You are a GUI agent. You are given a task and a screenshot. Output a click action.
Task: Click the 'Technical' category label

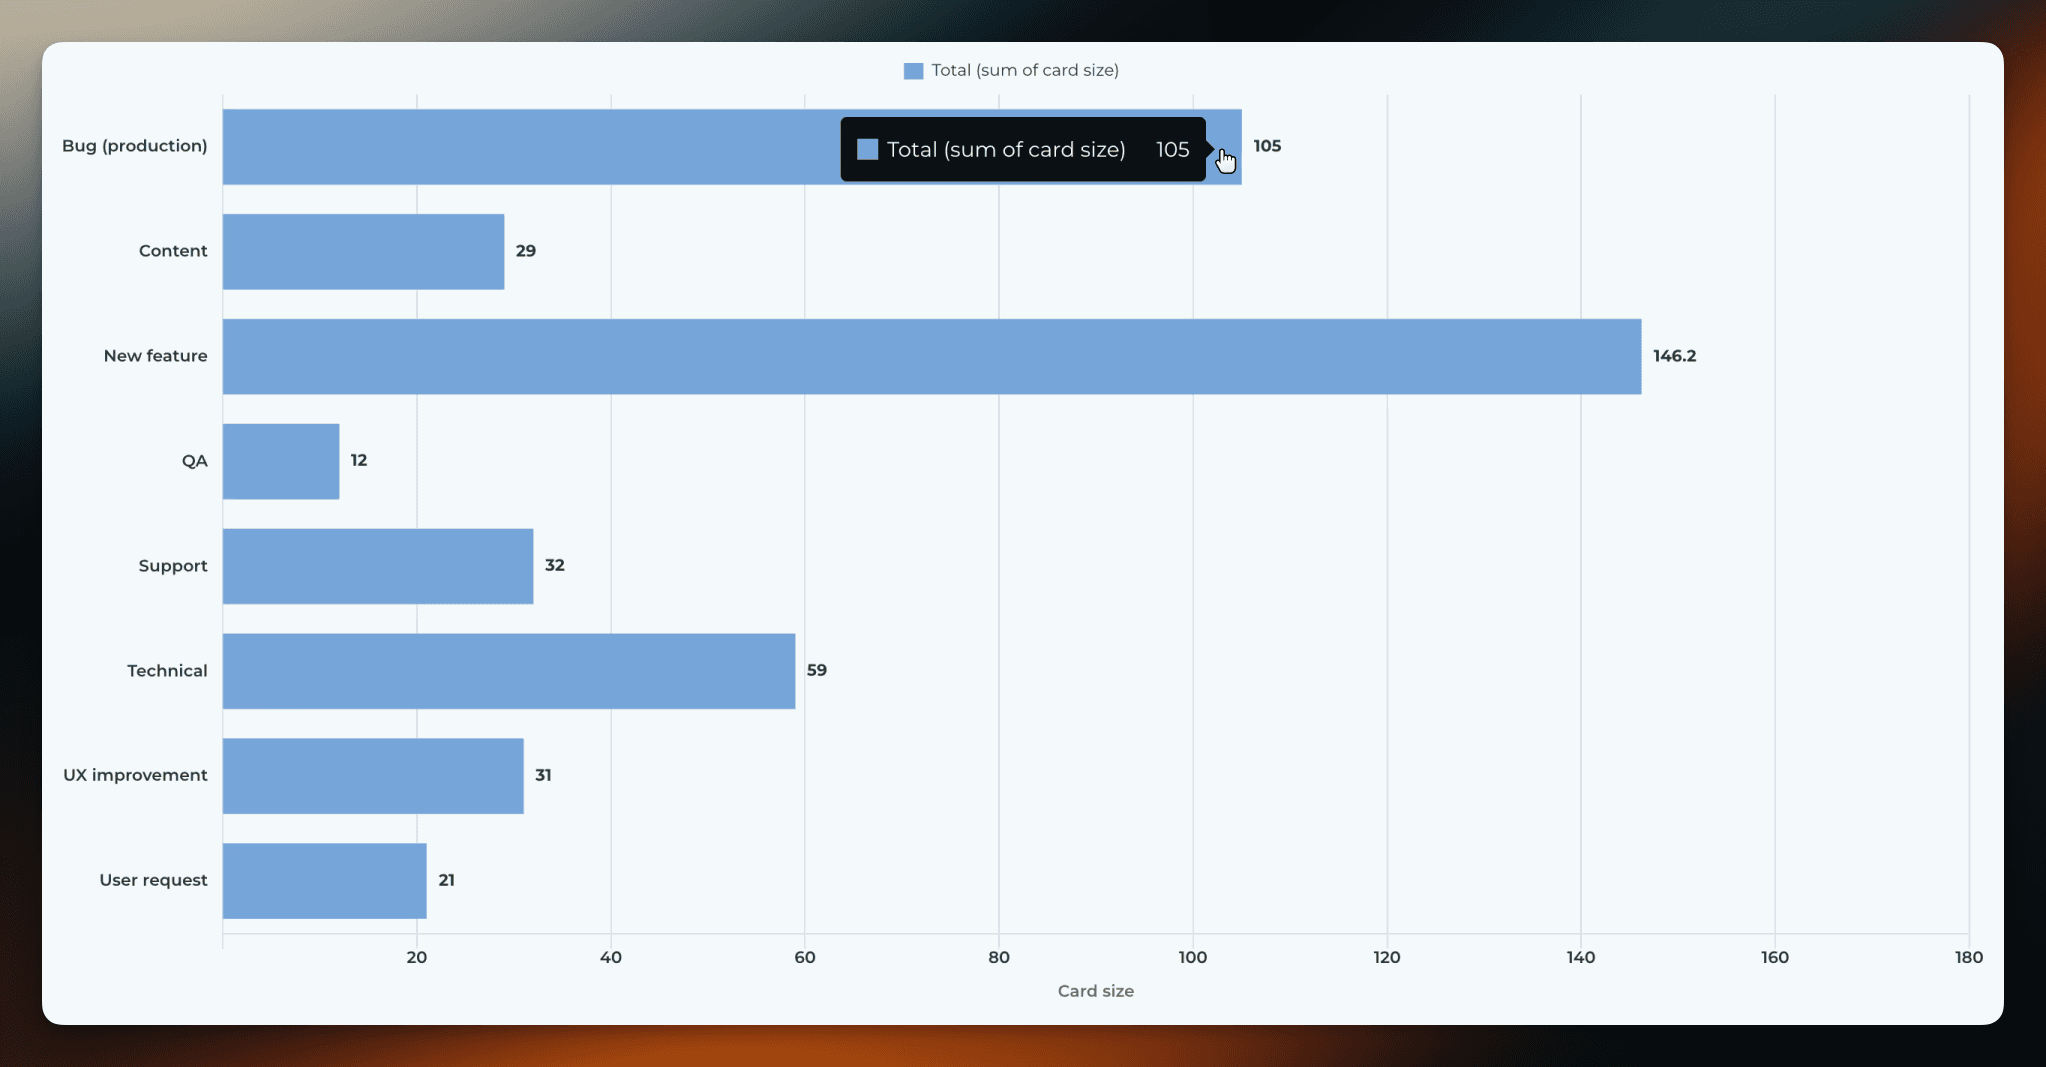(167, 671)
